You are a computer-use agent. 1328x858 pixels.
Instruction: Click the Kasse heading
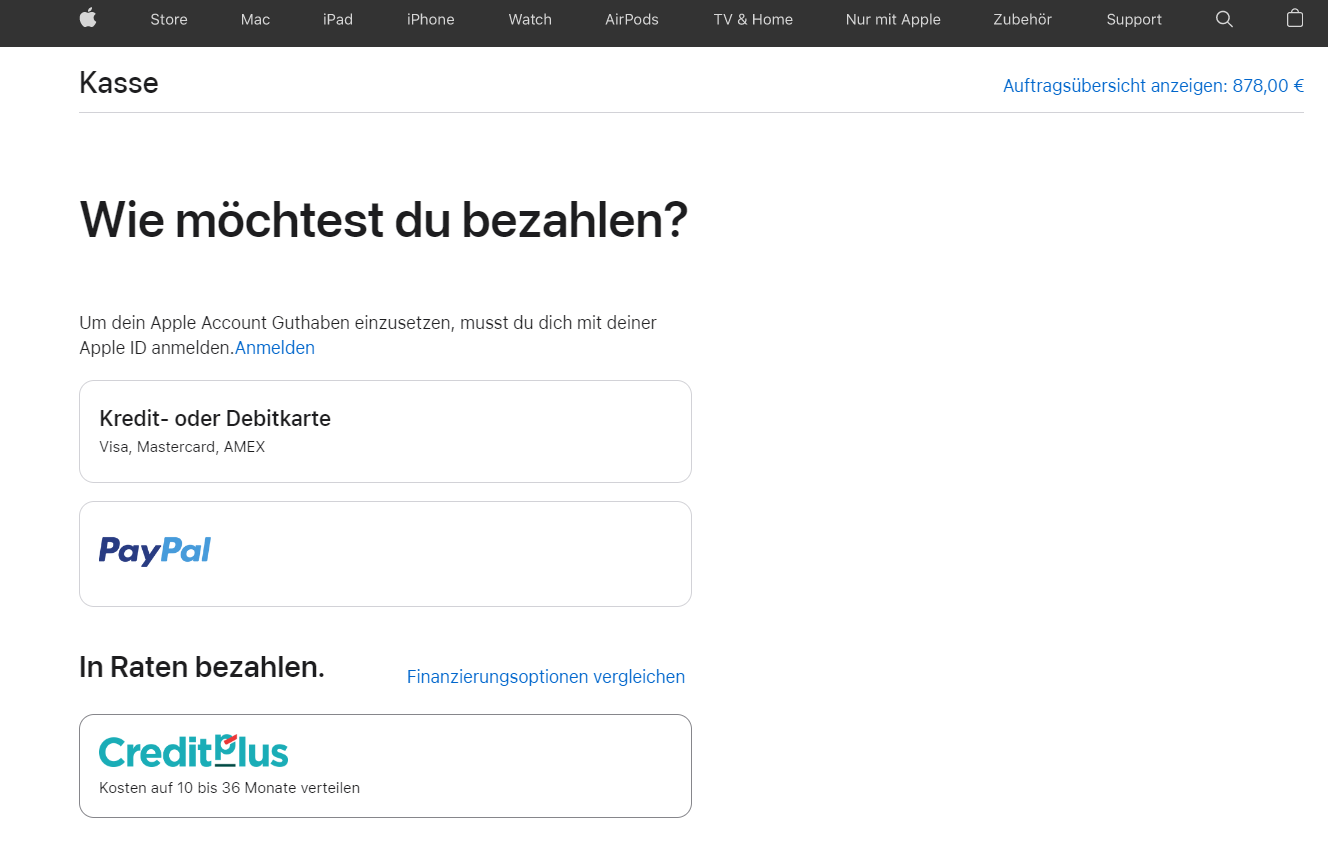tap(119, 83)
